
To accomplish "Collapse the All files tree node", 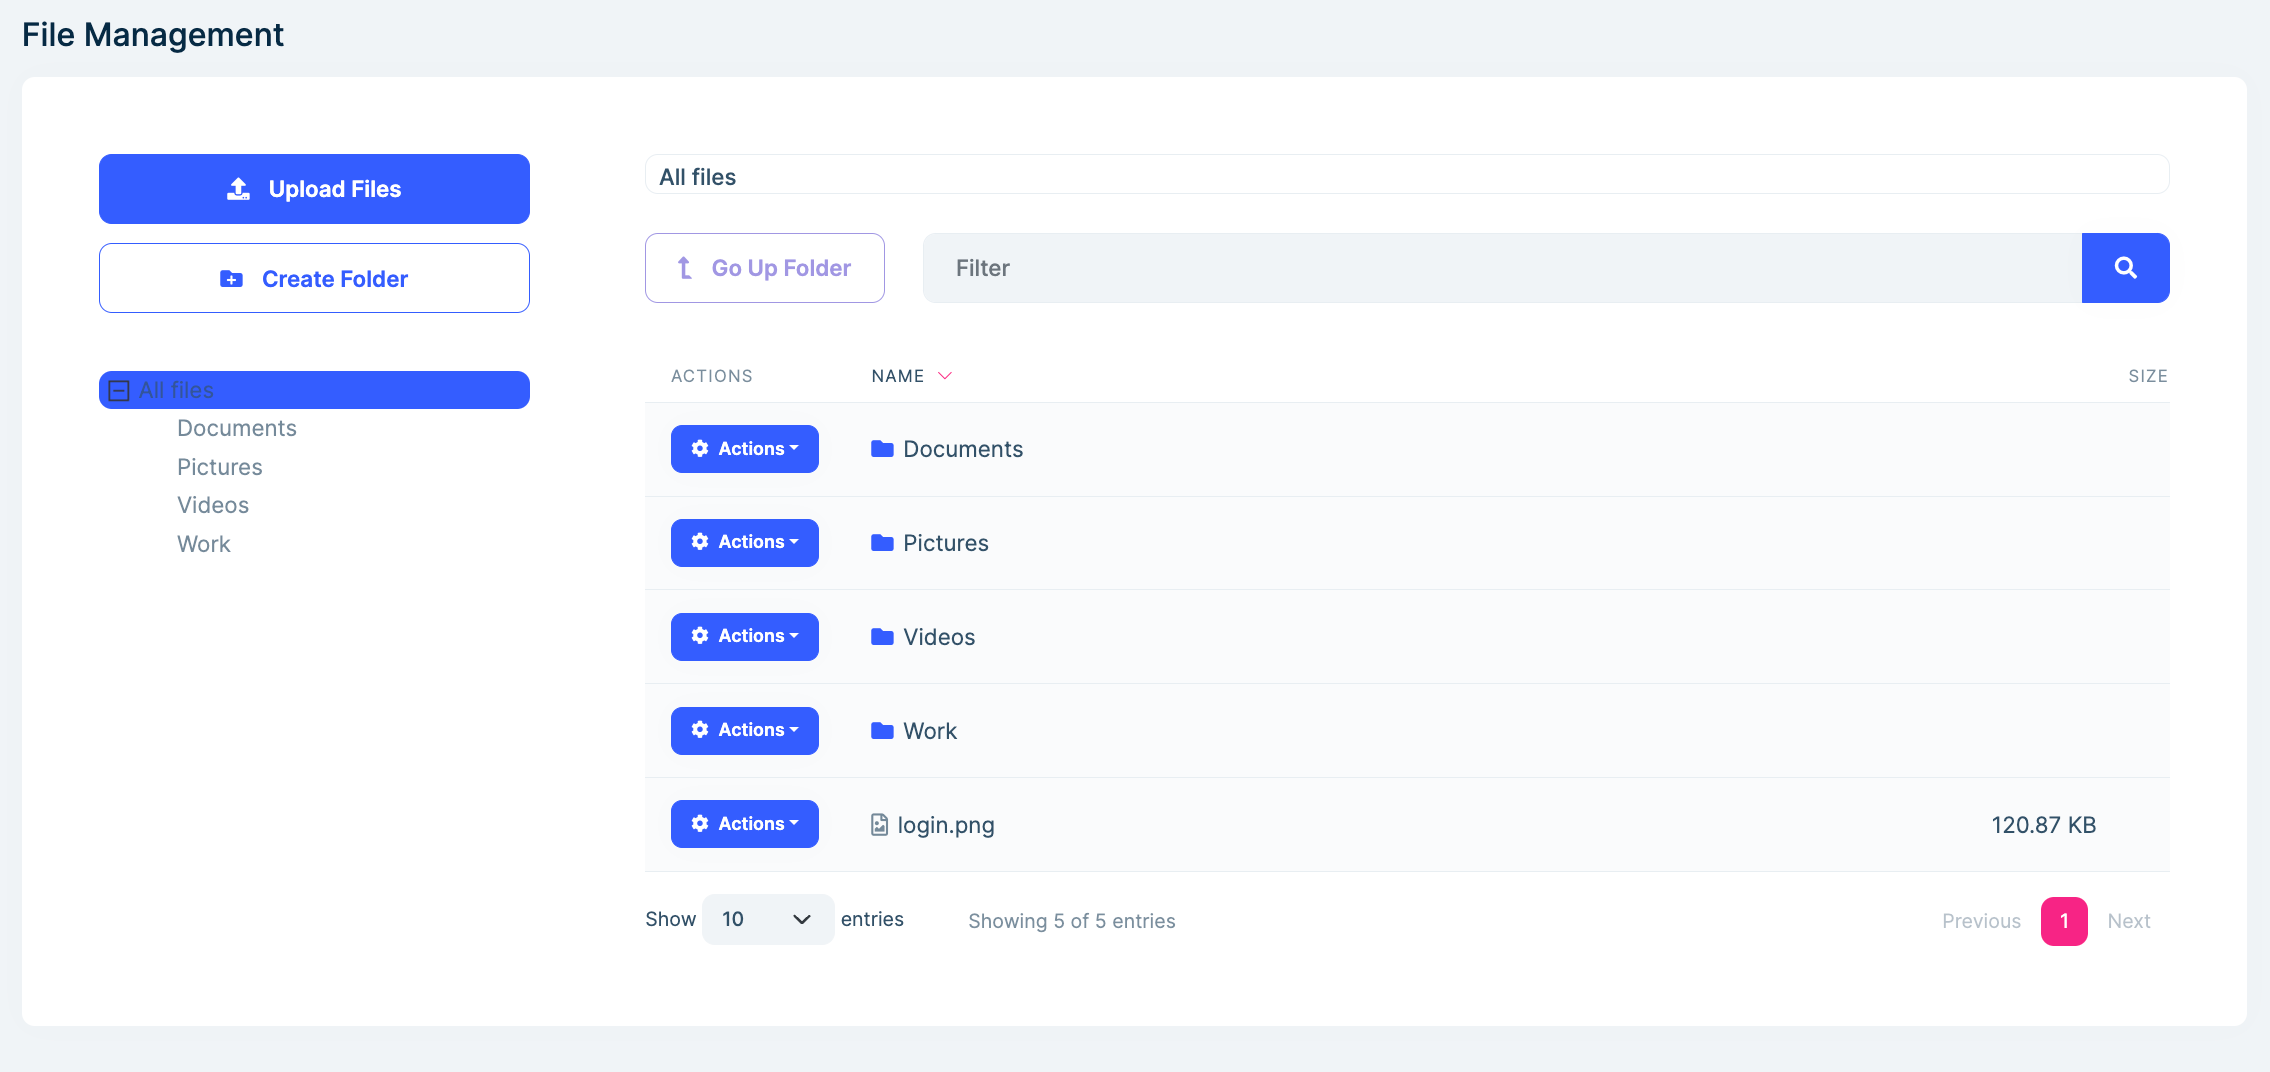I will (x=119, y=390).
